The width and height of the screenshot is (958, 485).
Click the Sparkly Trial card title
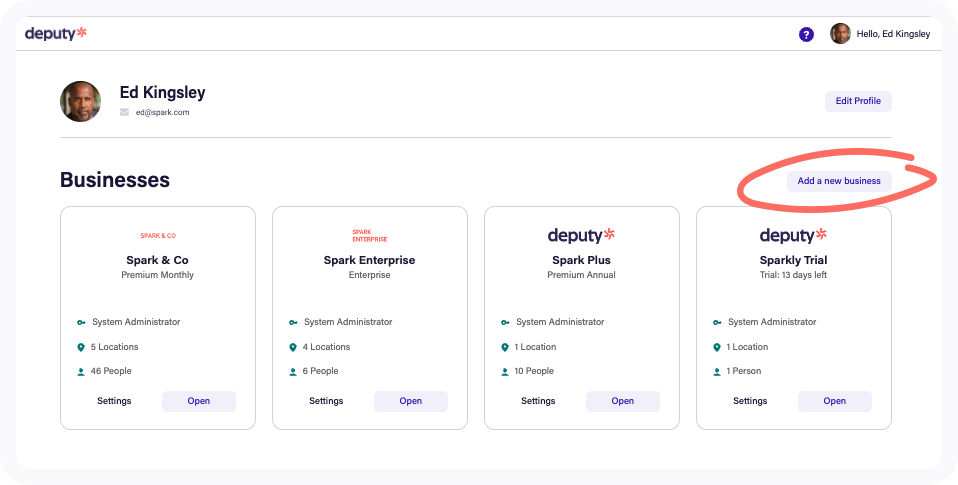tap(794, 260)
